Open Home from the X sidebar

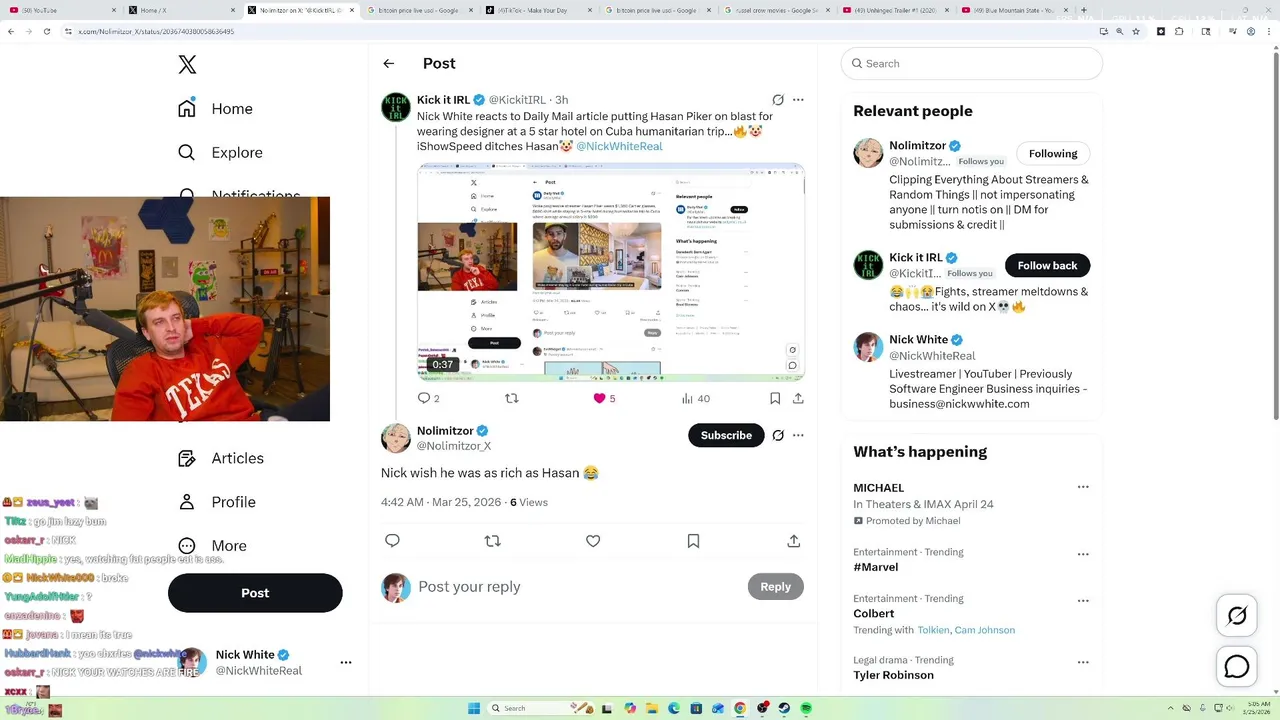tap(216, 109)
